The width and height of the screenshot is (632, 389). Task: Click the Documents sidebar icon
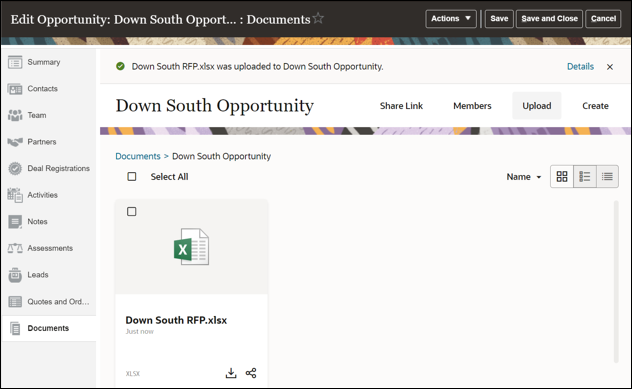(x=15, y=329)
